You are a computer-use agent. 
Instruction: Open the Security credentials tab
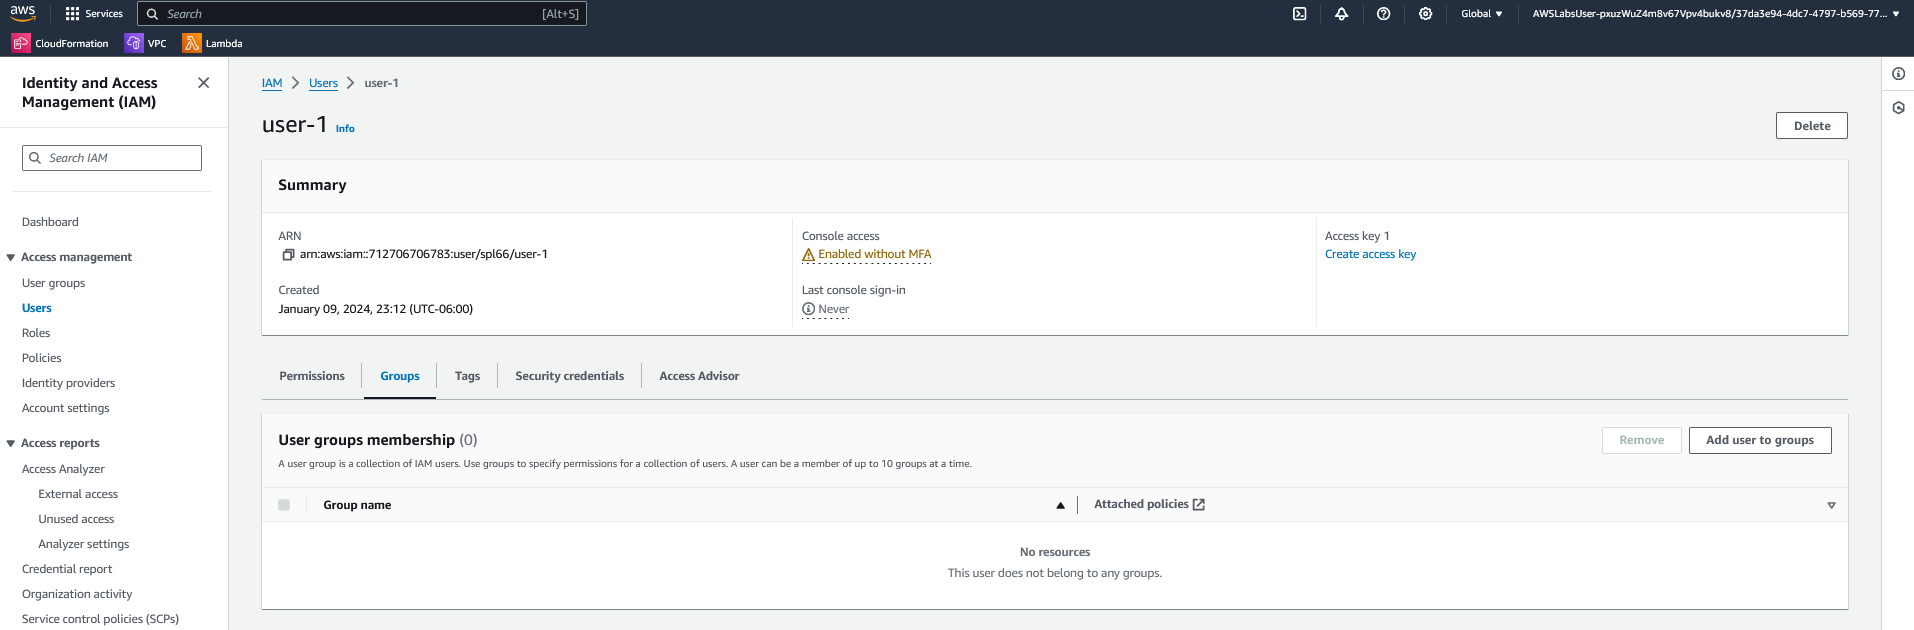(569, 376)
